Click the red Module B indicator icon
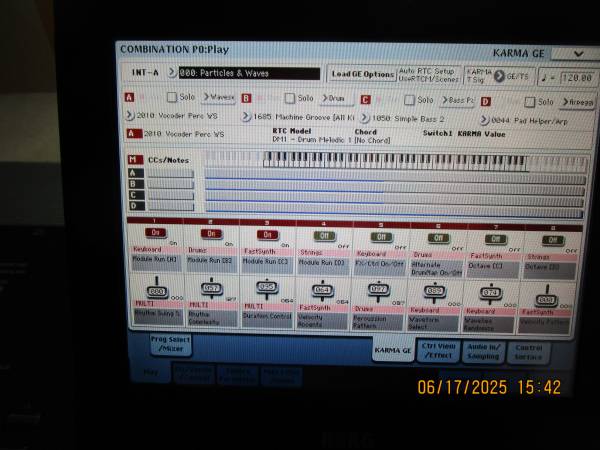 246,98
